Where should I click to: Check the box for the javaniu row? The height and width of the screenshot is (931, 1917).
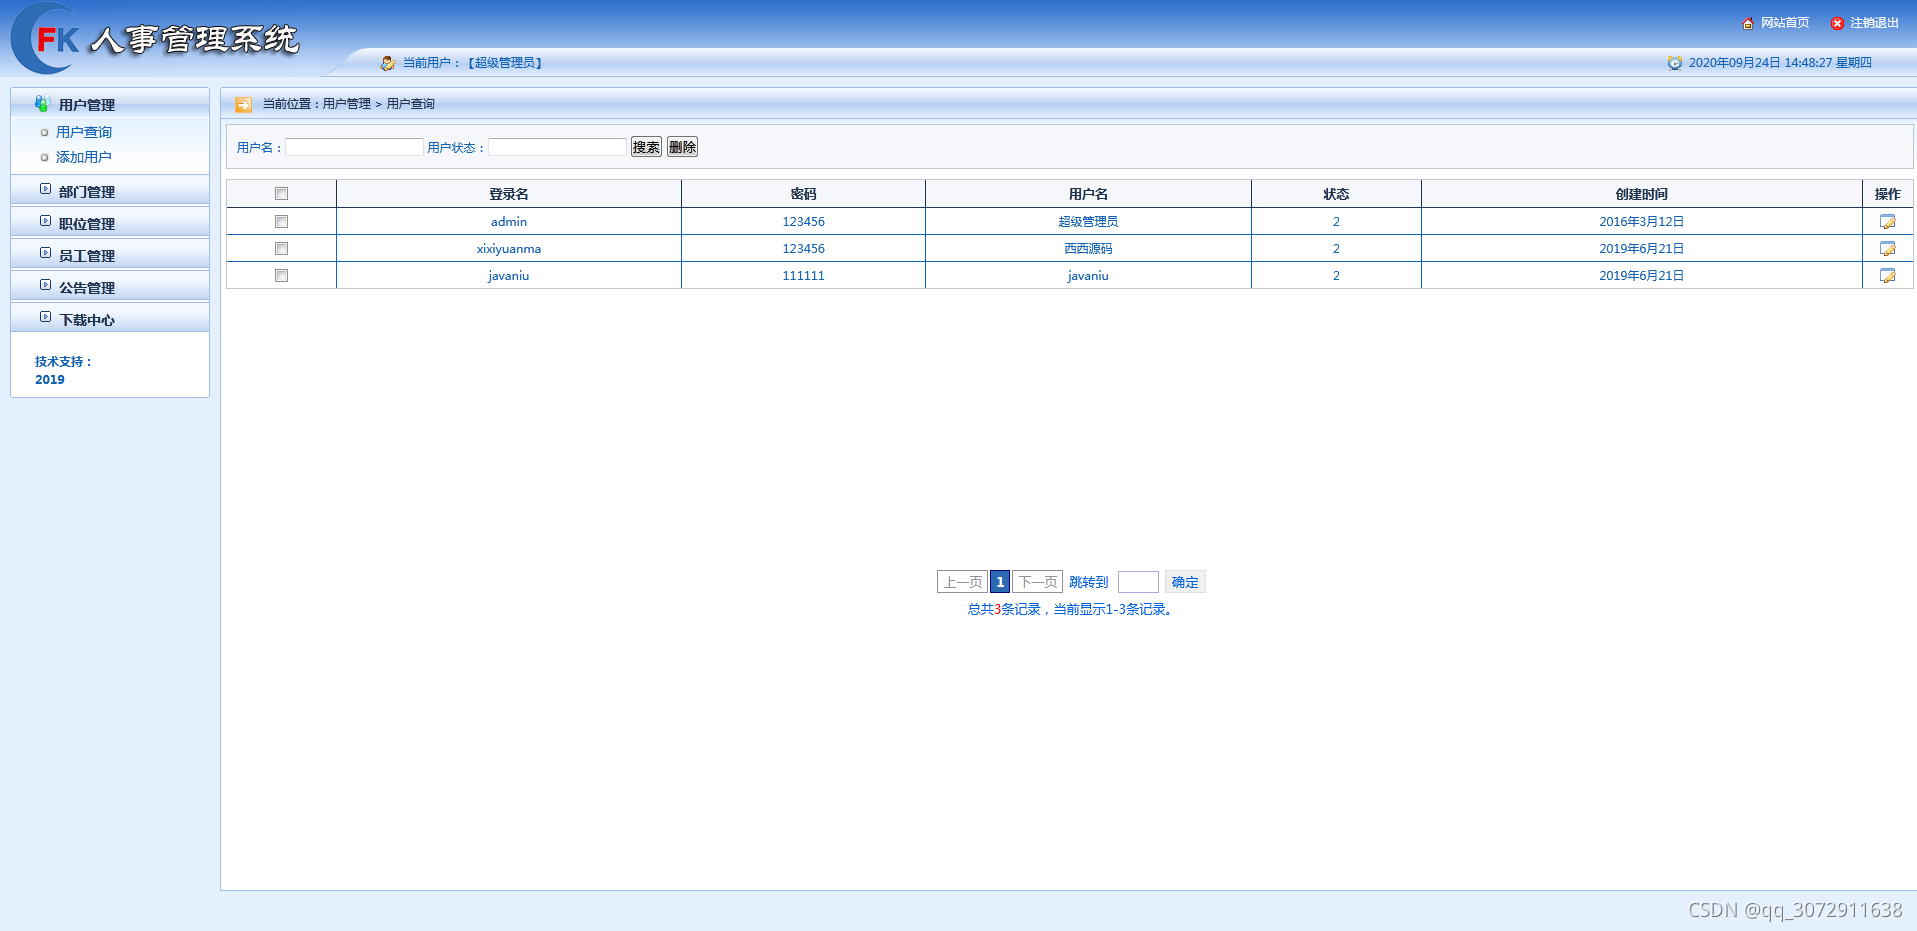click(x=281, y=275)
